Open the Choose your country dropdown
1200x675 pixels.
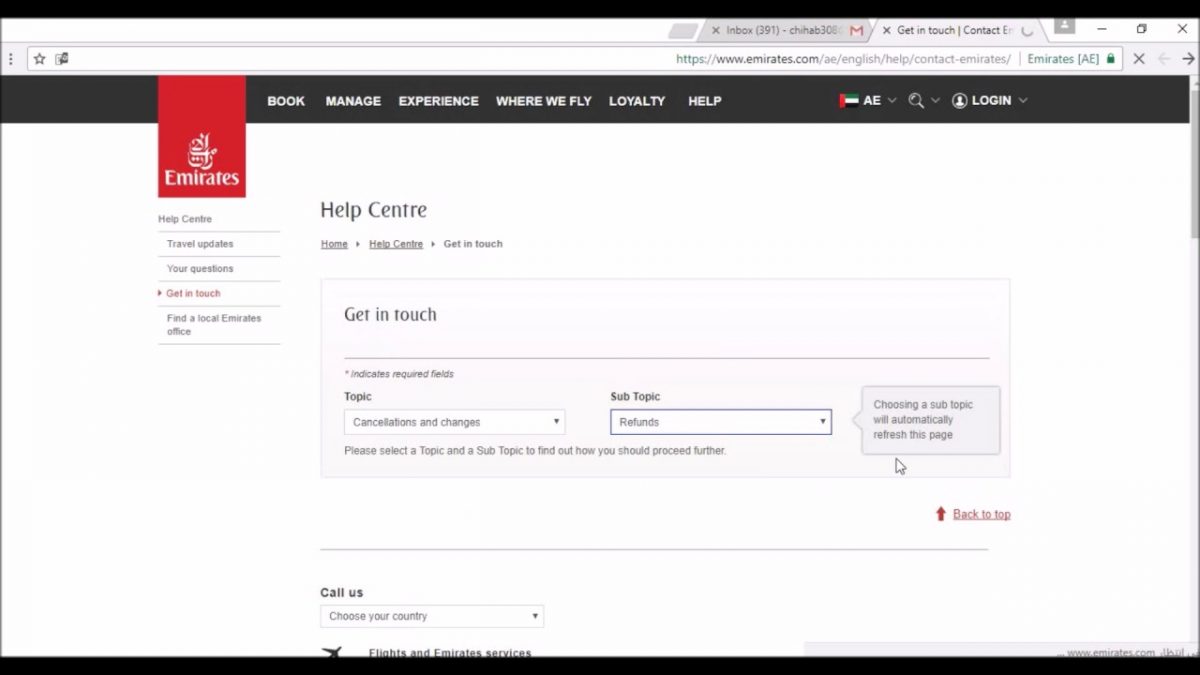coord(432,616)
